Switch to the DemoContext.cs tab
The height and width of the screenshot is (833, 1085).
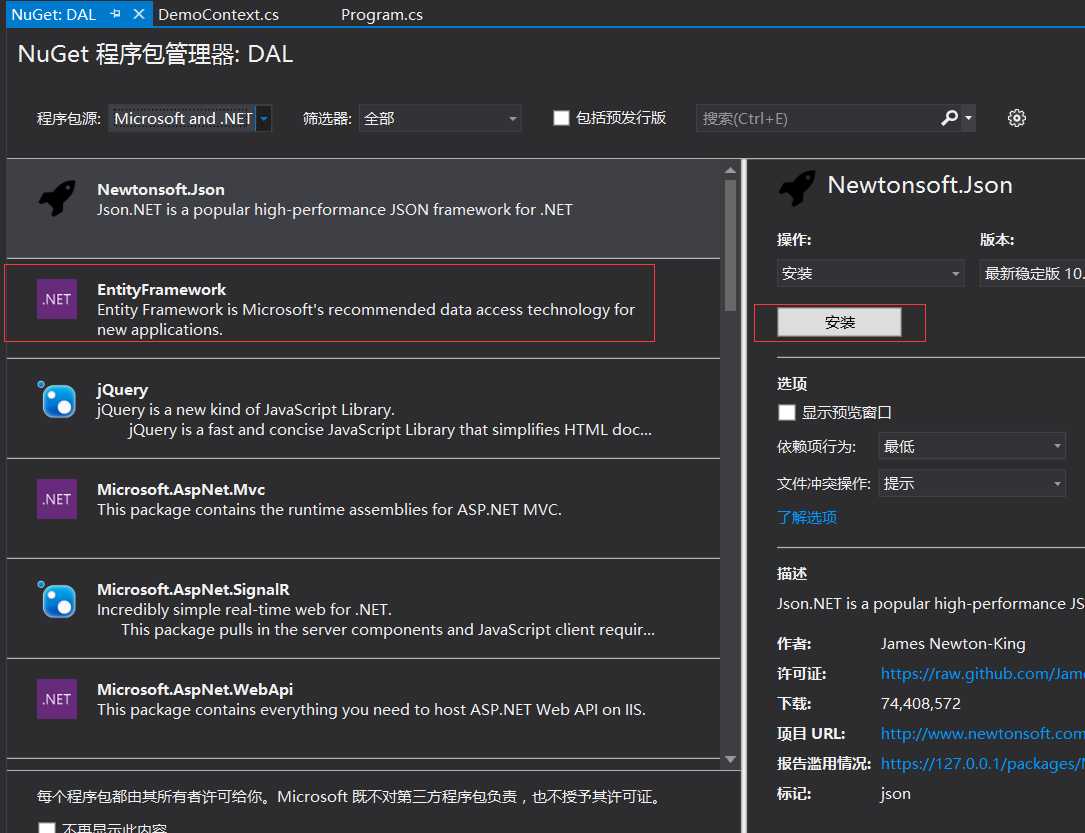219,15
